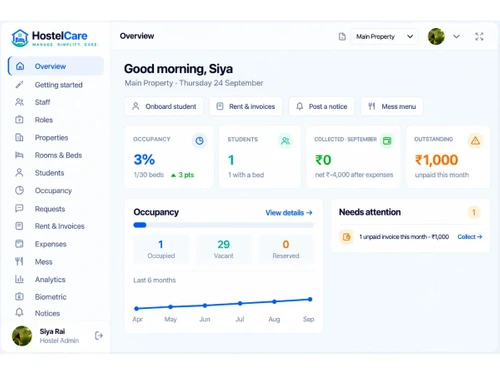Click the 29 Vacant tile
This screenshot has width=500, height=375.
tap(223, 249)
